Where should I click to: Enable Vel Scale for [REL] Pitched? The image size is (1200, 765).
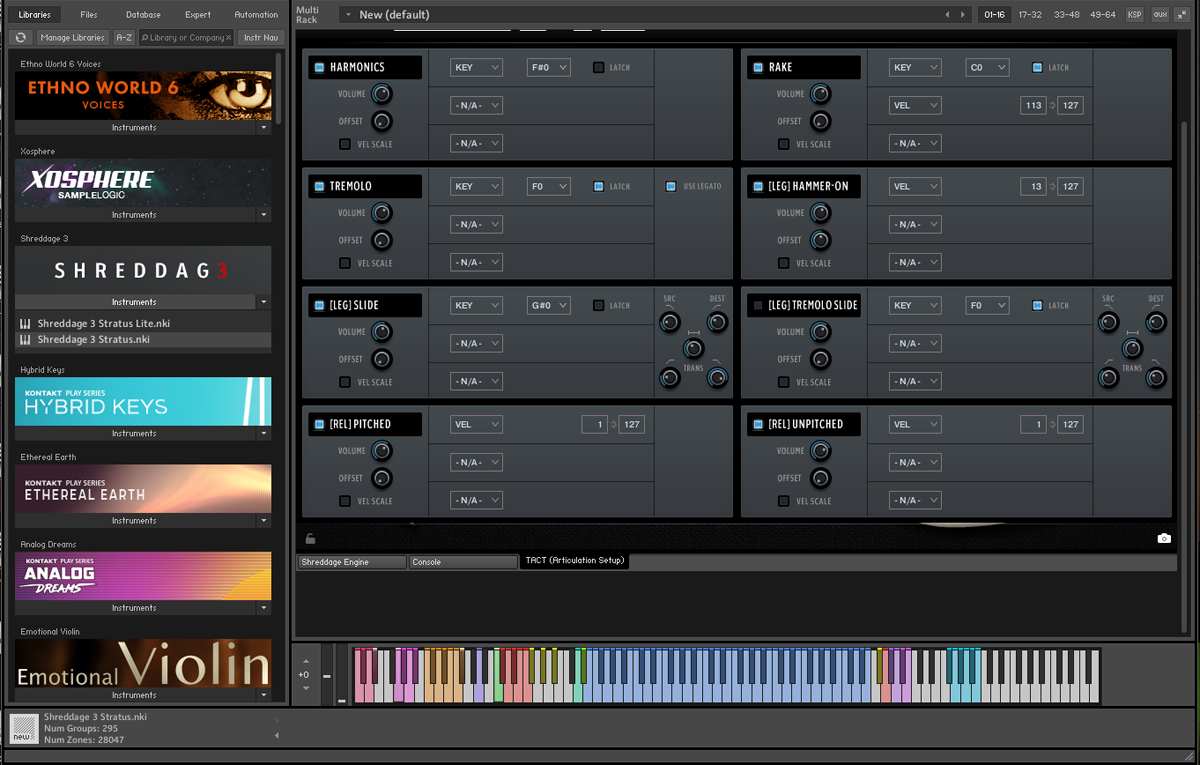[x=345, y=501]
